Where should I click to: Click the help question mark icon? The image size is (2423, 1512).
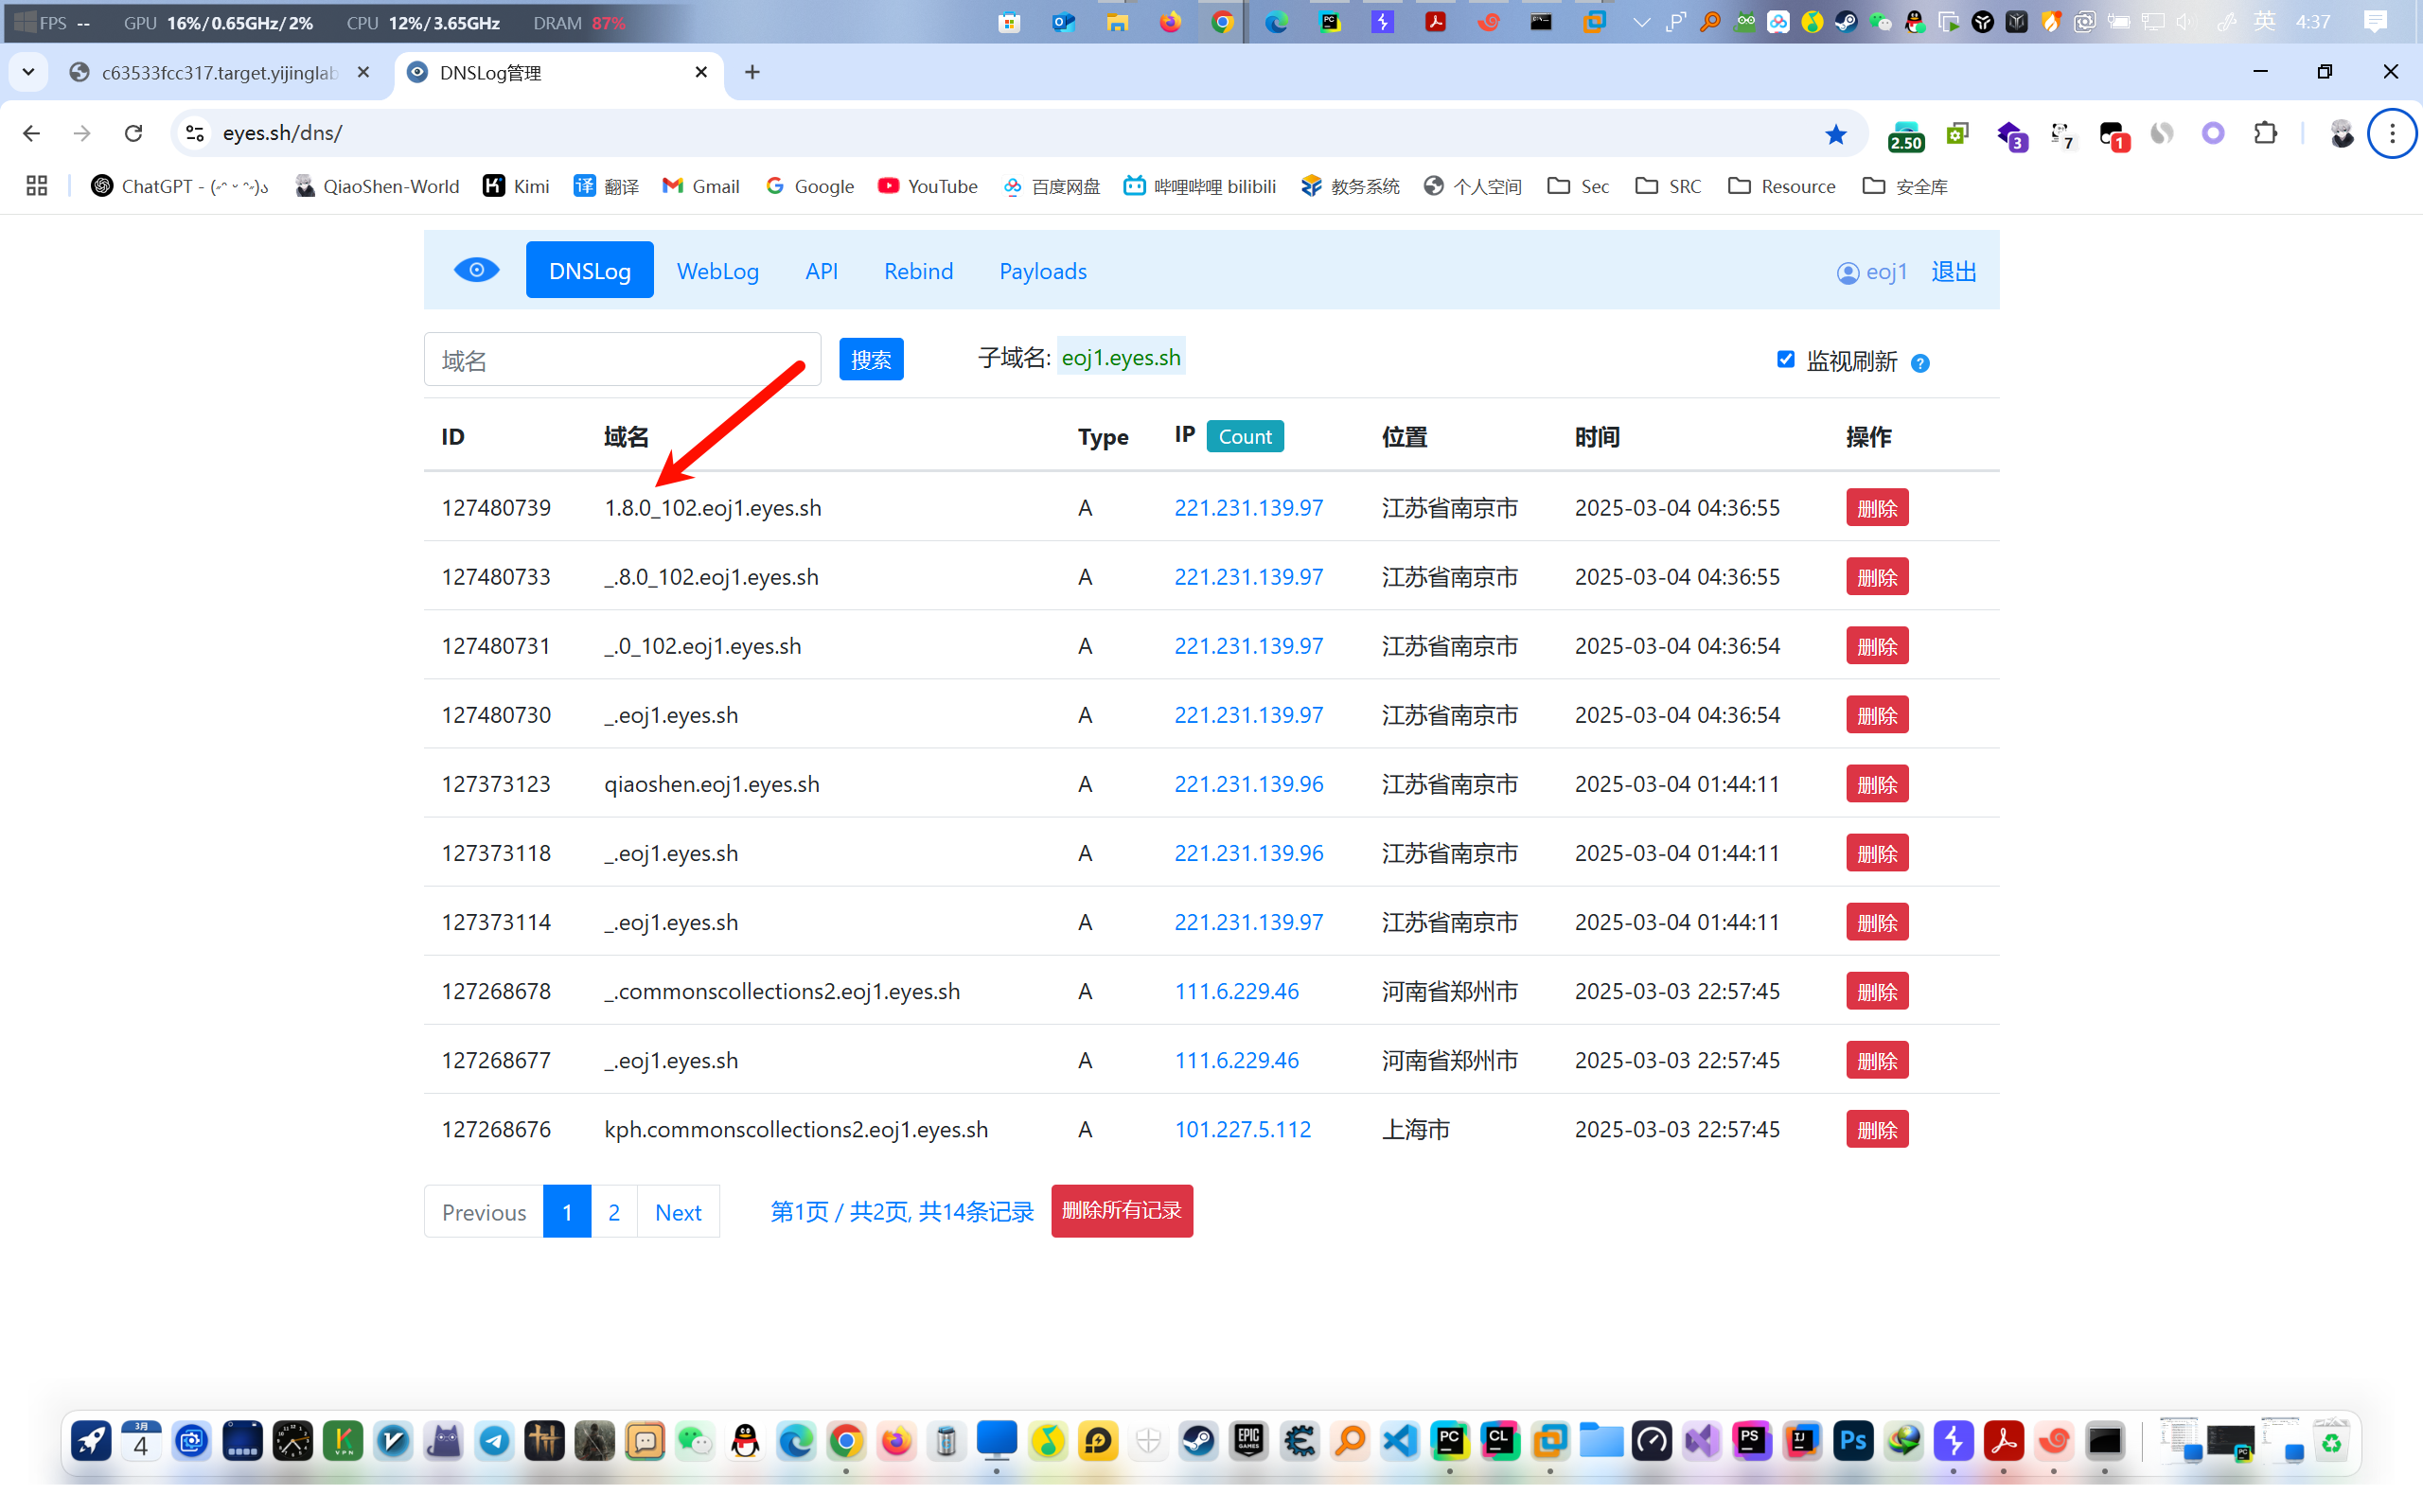point(1919,363)
